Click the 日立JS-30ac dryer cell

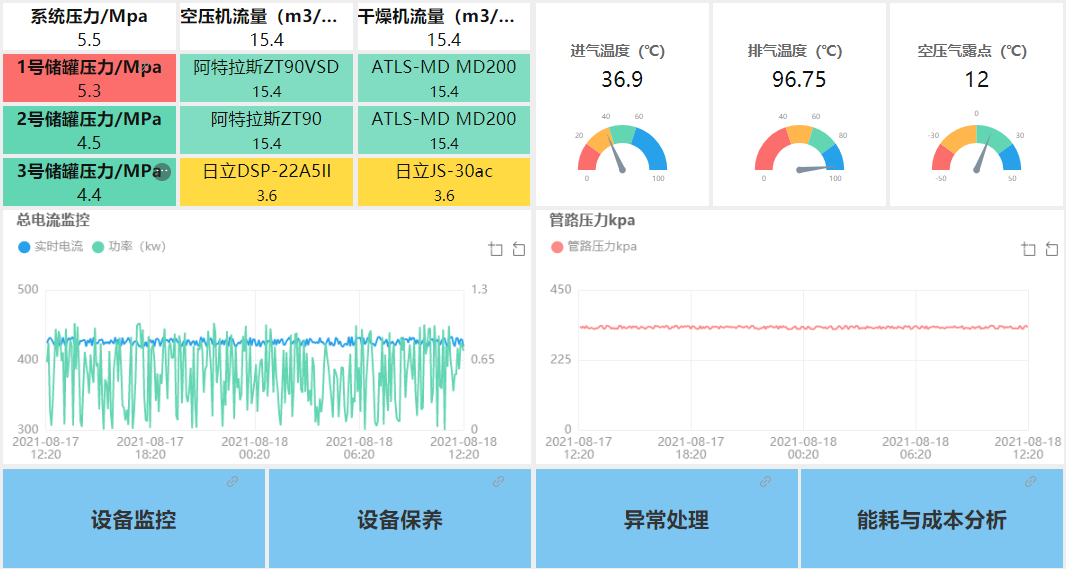[444, 182]
